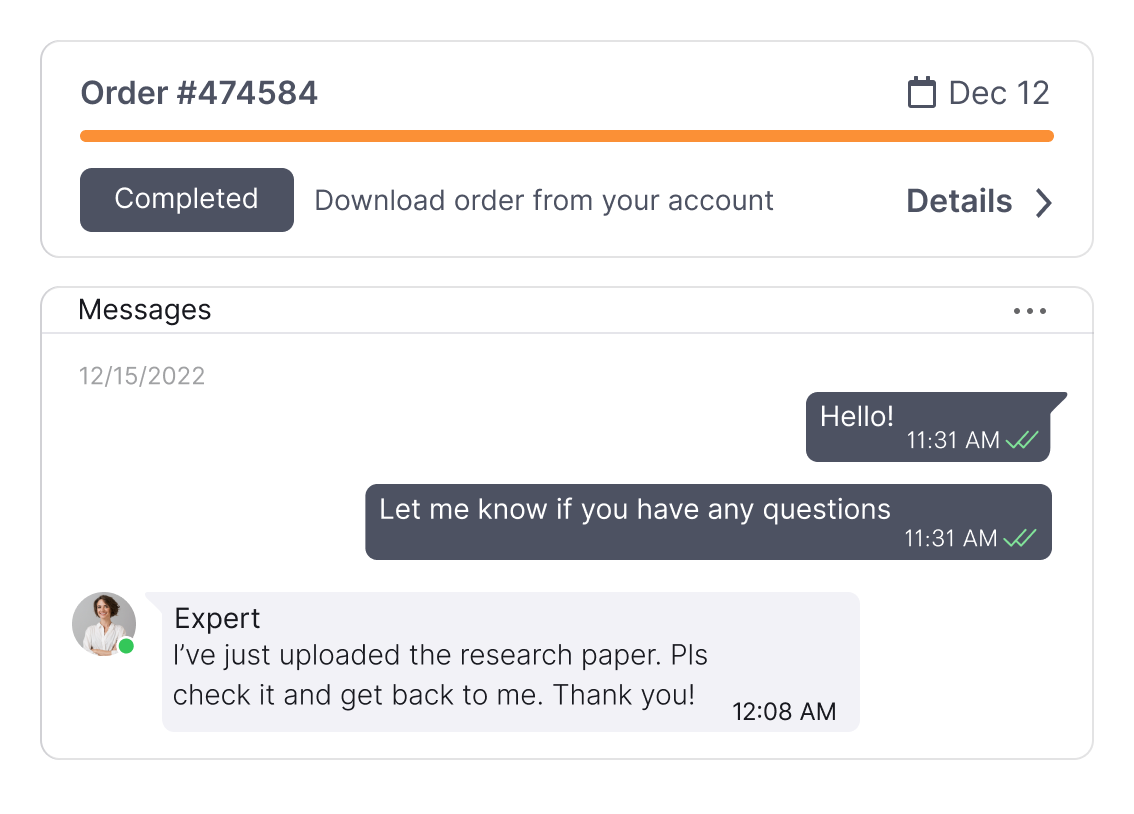Click read checkmarks on the Hello! message
This screenshot has width=1134, height=814.
pyautogui.click(x=1022, y=440)
